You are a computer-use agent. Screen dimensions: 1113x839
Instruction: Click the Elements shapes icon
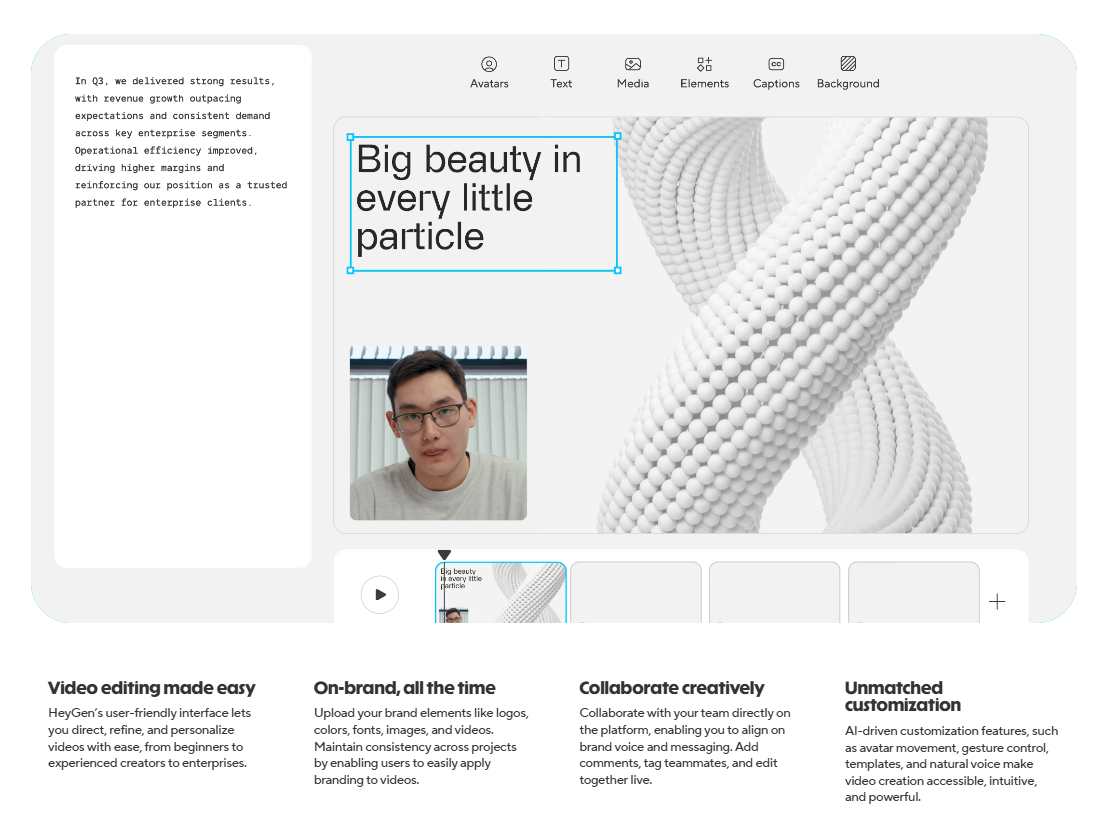(704, 64)
